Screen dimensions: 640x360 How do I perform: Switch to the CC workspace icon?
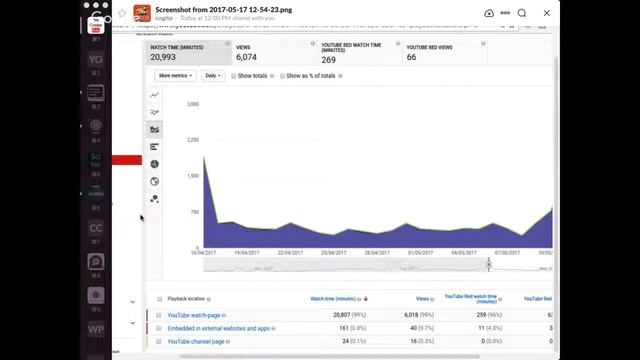(x=96, y=228)
